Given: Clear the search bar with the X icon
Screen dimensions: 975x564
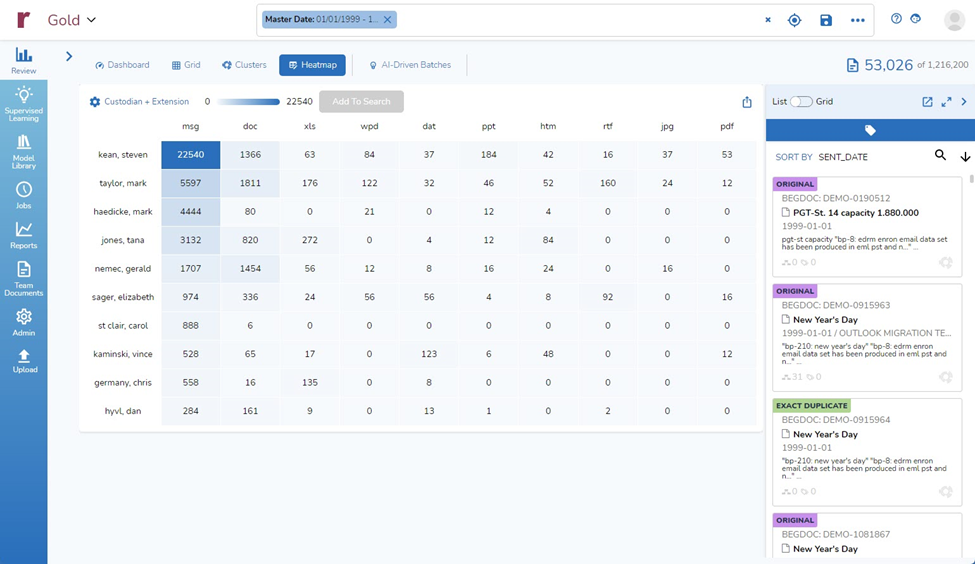Looking at the screenshot, I should (768, 20).
